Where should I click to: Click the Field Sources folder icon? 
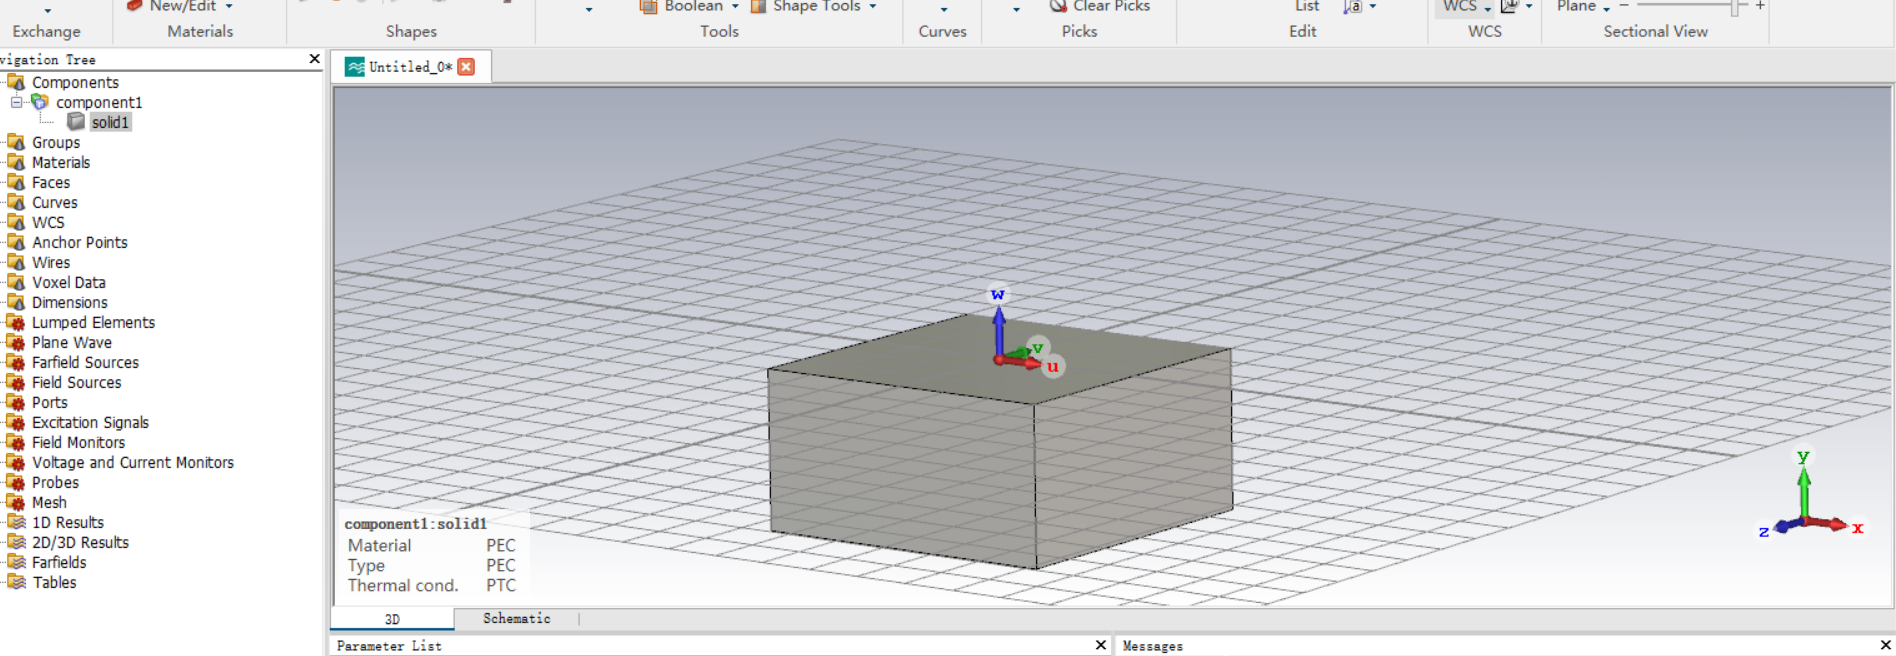tap(16, 382)
